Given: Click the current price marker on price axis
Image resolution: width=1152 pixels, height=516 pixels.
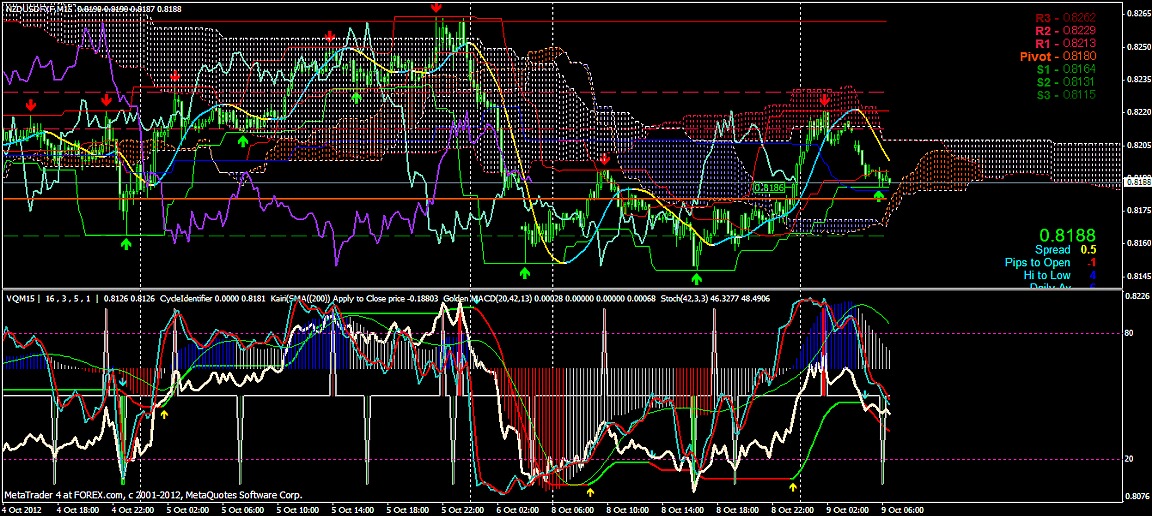Looking at the screenshot, I should [x=1137, y=181].
